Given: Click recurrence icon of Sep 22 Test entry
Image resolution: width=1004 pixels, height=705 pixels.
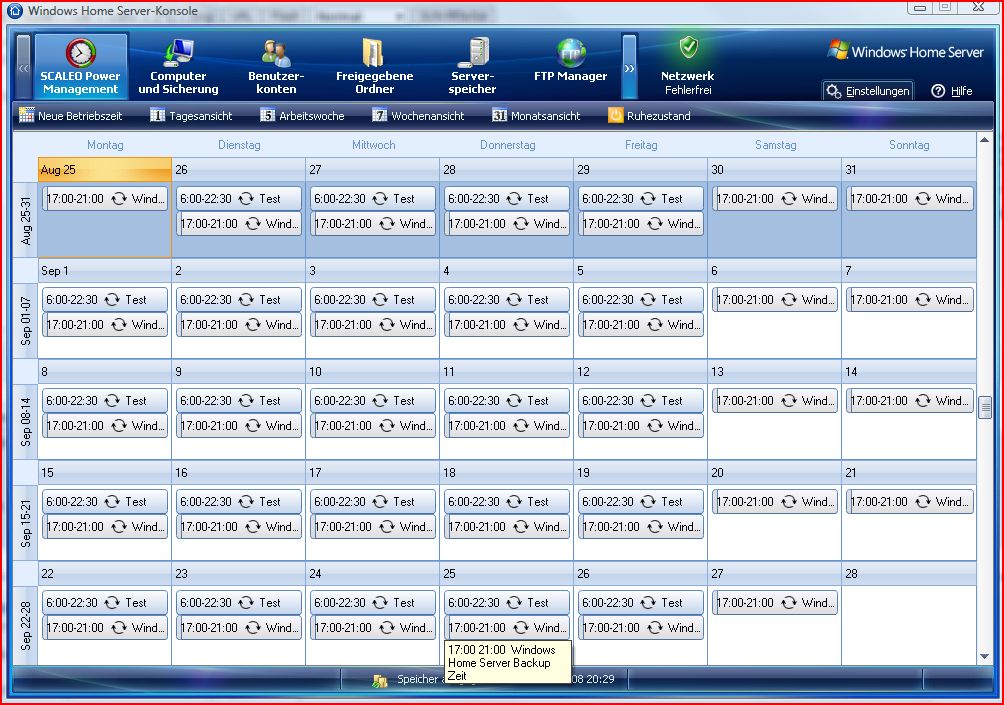Looking at the screenshot, I should point(112,603).
